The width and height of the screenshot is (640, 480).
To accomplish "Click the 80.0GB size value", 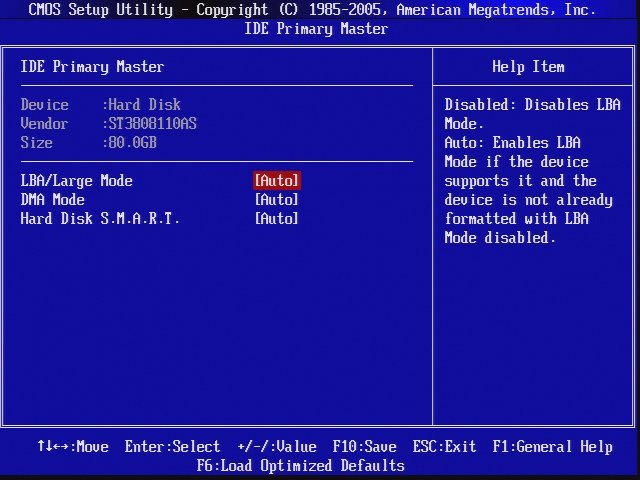I will [x=132, y=143].
